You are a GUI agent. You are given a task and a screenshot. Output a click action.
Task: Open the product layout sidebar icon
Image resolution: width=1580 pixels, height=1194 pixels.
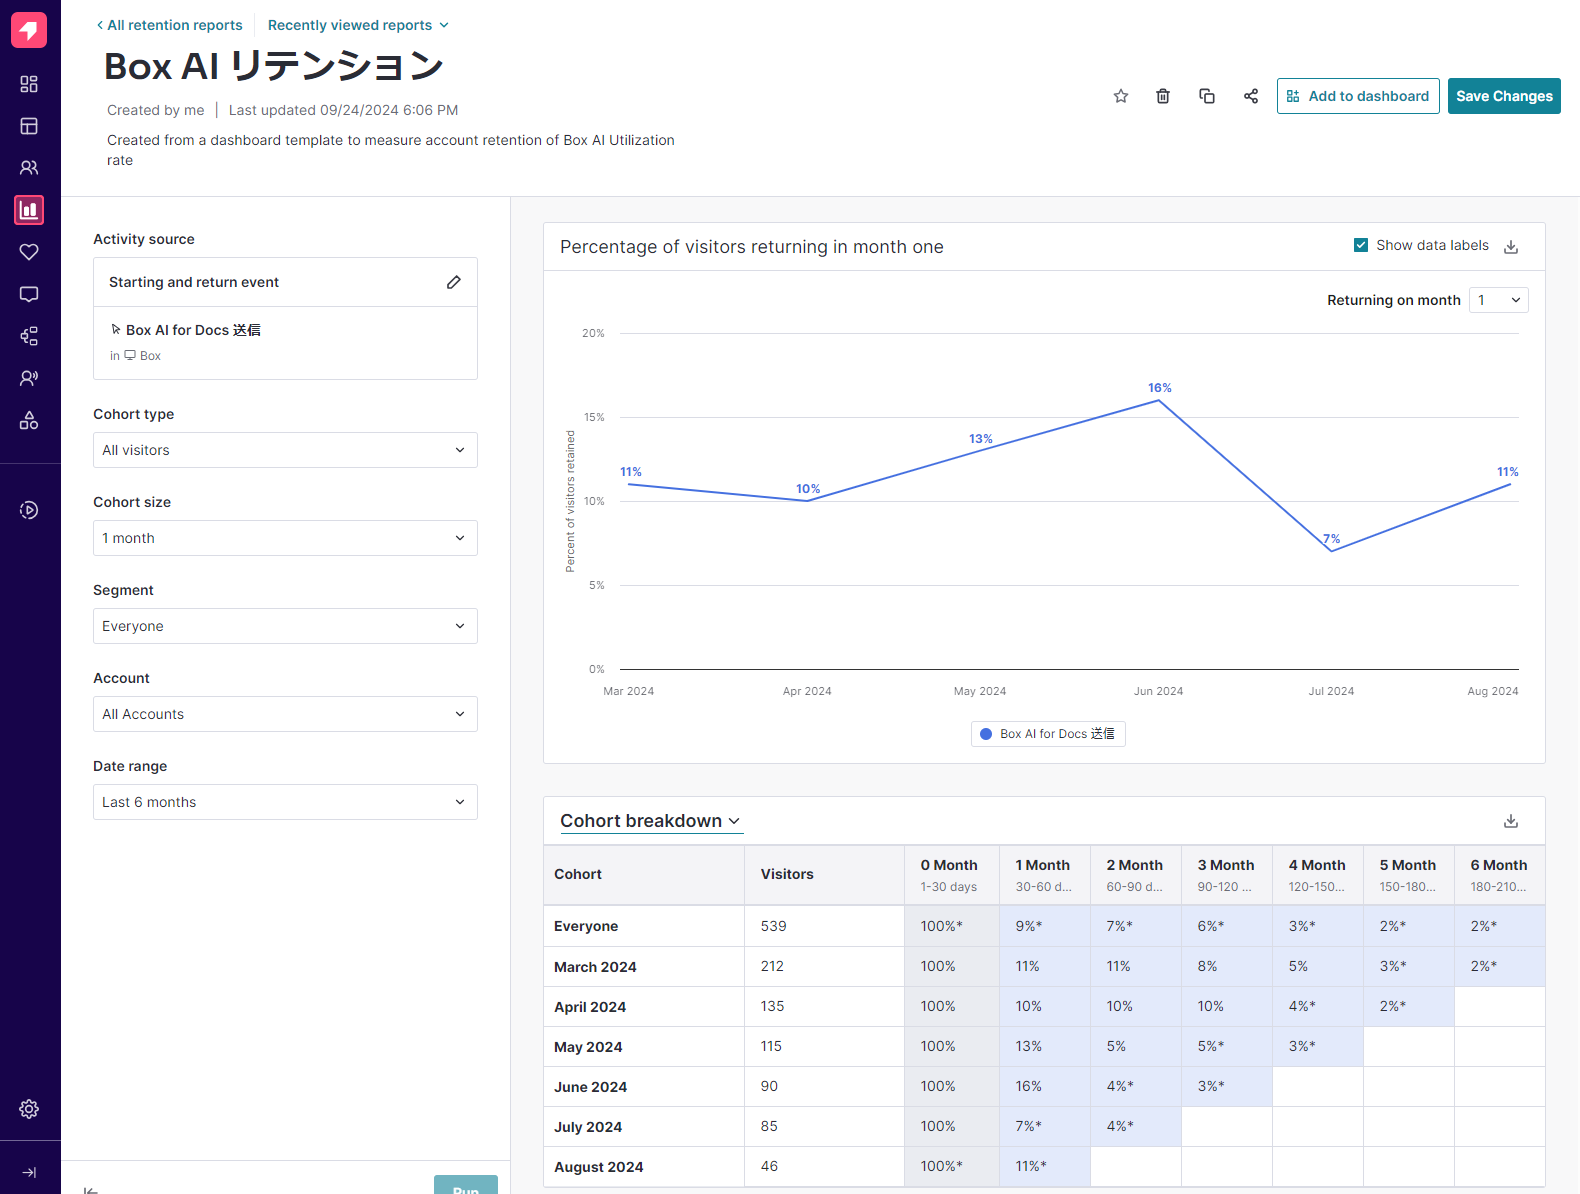pos(29,126)
